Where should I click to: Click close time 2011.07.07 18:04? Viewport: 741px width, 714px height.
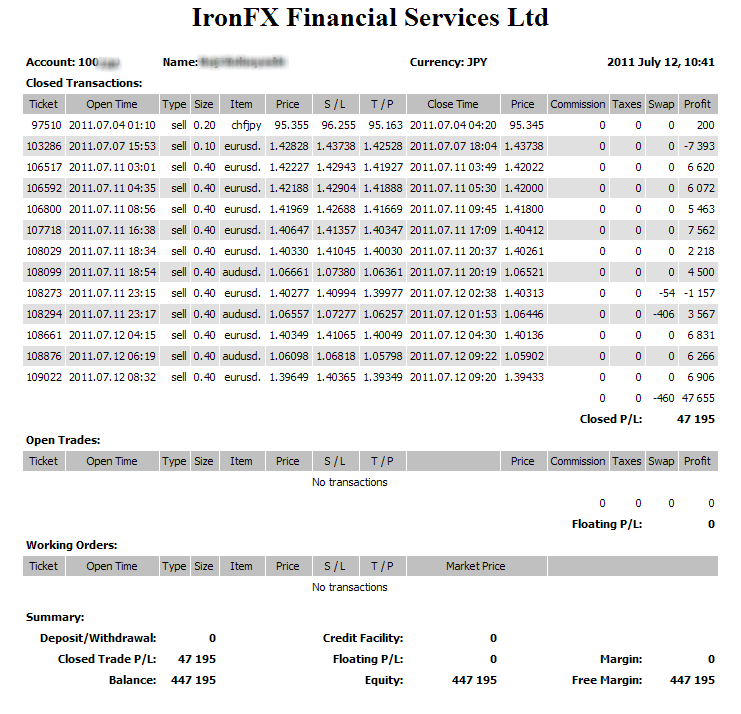453,146
